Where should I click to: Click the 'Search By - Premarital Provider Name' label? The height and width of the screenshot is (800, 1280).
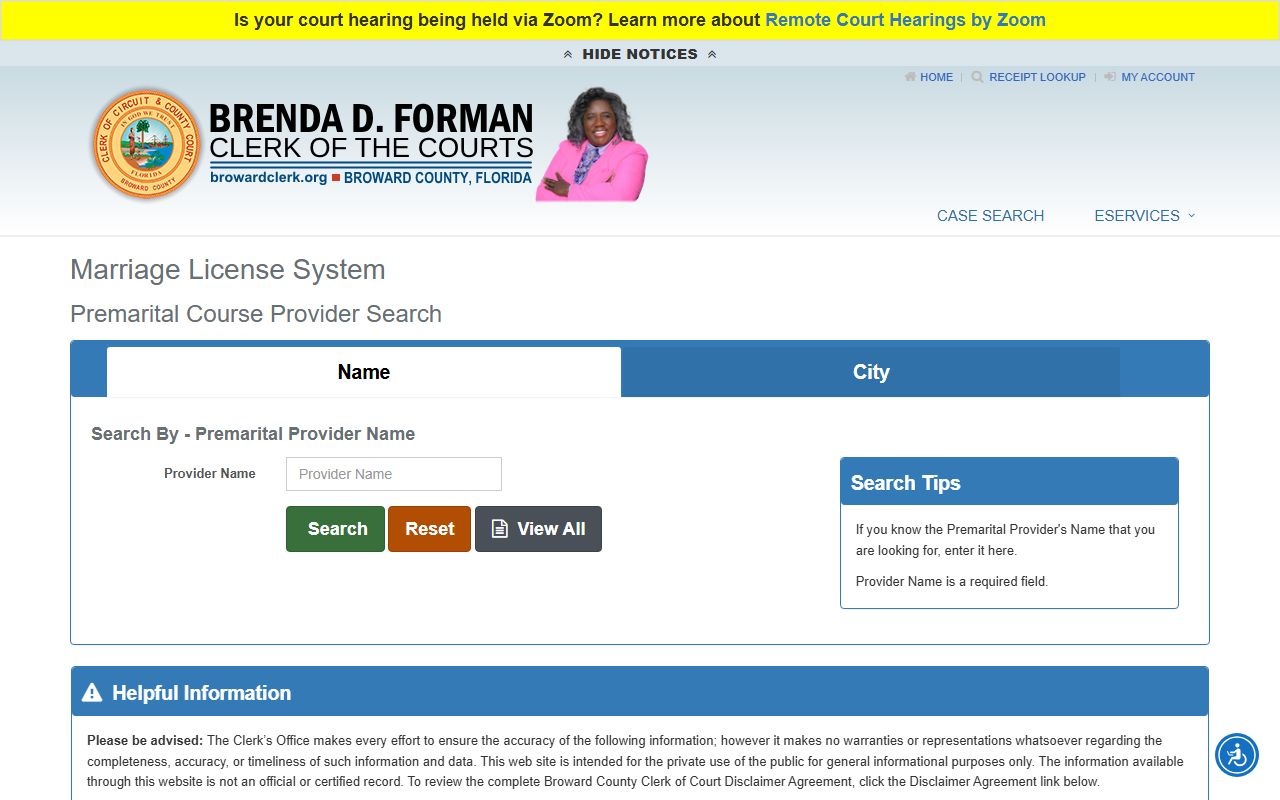click(x=253, y=434)
